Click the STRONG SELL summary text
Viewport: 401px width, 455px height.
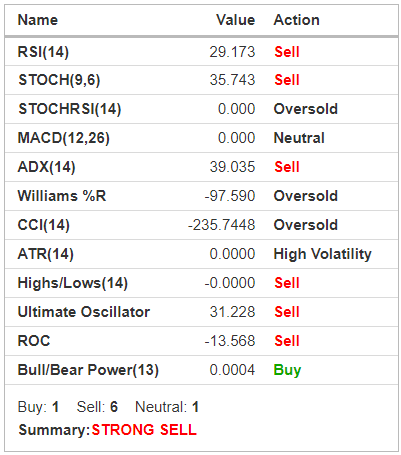pyautogui.click(x=144, y=430)
